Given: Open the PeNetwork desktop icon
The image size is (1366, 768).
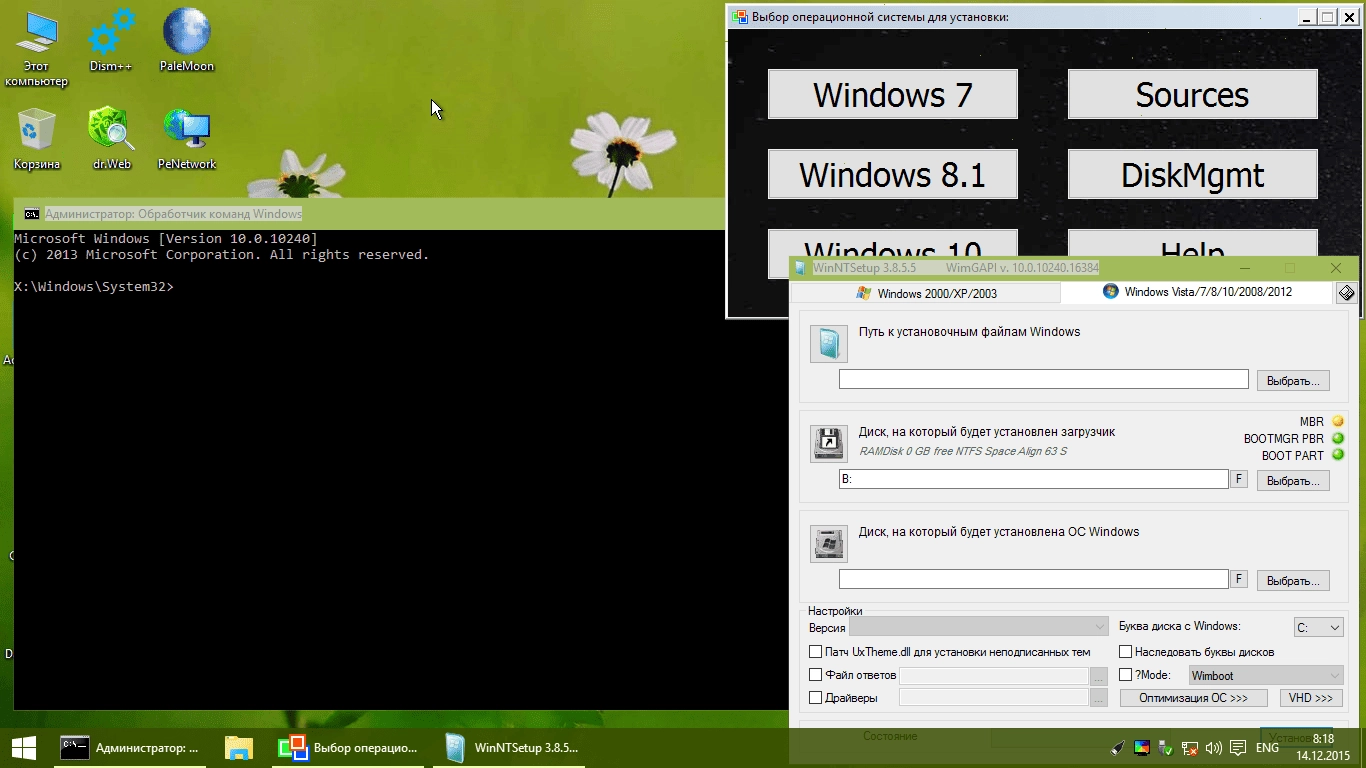Looking at the screenshot, I should click(187, 138).
